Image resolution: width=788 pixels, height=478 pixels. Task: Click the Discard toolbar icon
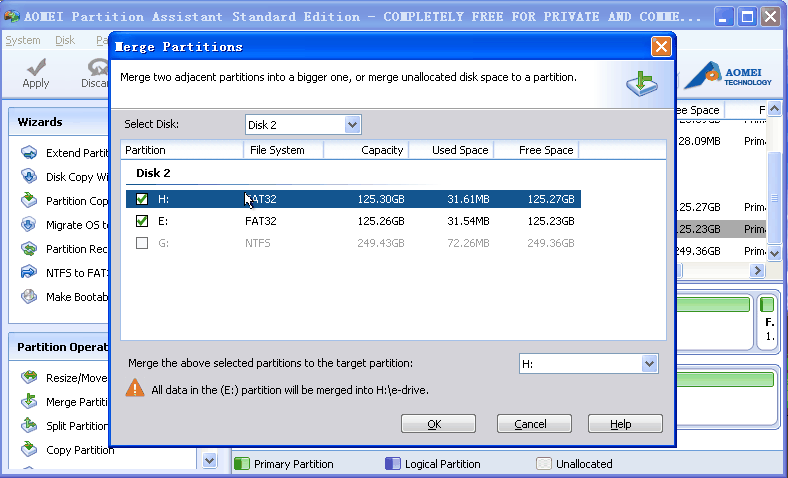pyautogui.click(x=98, y=66)
